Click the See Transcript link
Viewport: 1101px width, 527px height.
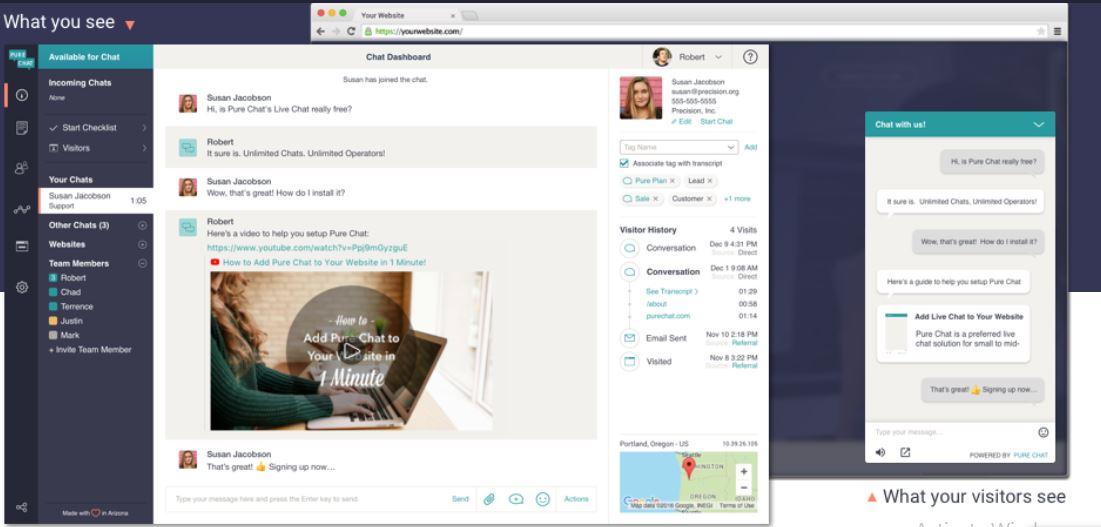pyautogui.click(x=672, y=291)
